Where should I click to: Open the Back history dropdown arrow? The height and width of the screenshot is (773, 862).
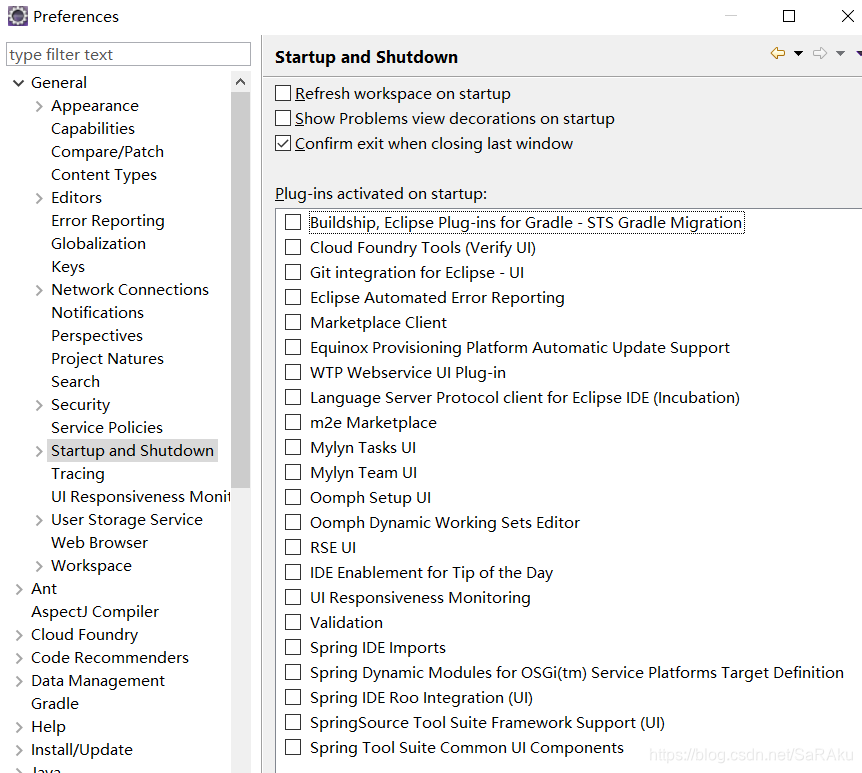[798, 54]
